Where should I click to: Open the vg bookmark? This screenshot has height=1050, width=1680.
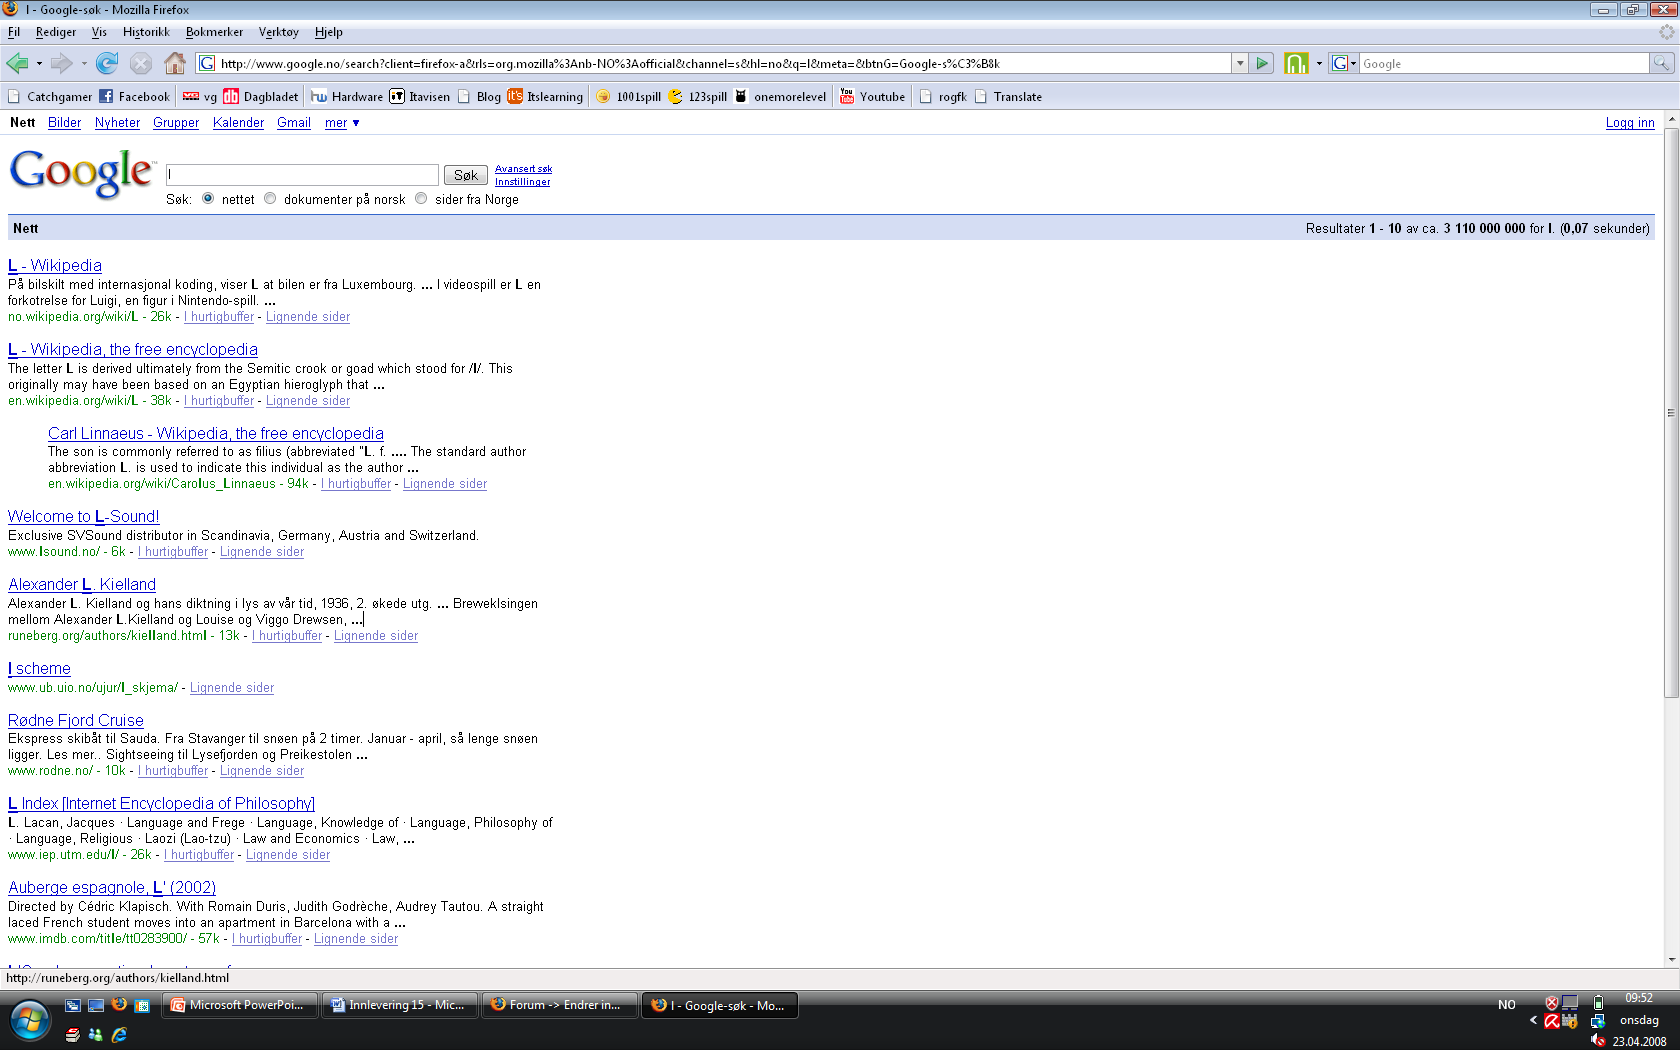pos(200,97)
